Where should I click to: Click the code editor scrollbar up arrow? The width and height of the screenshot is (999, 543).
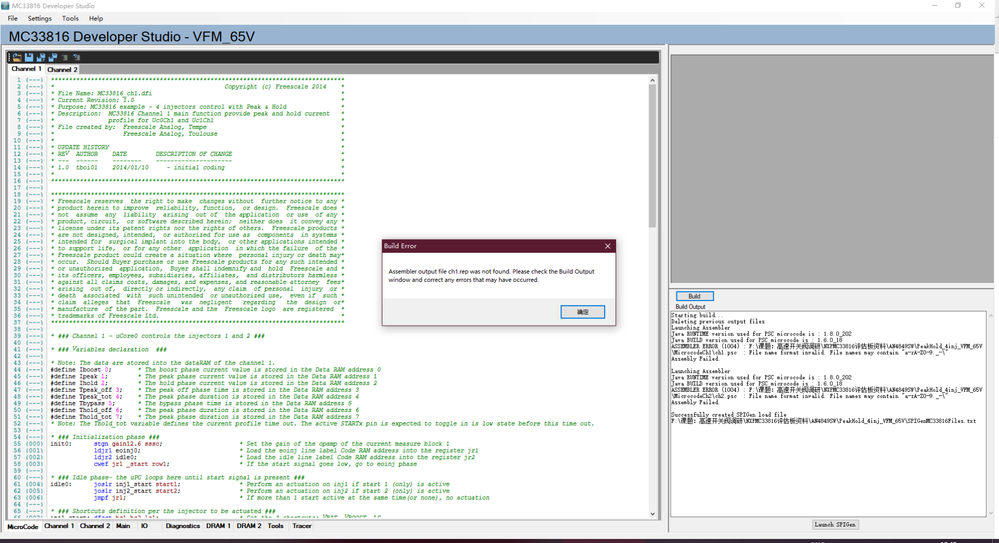(652, 80)
